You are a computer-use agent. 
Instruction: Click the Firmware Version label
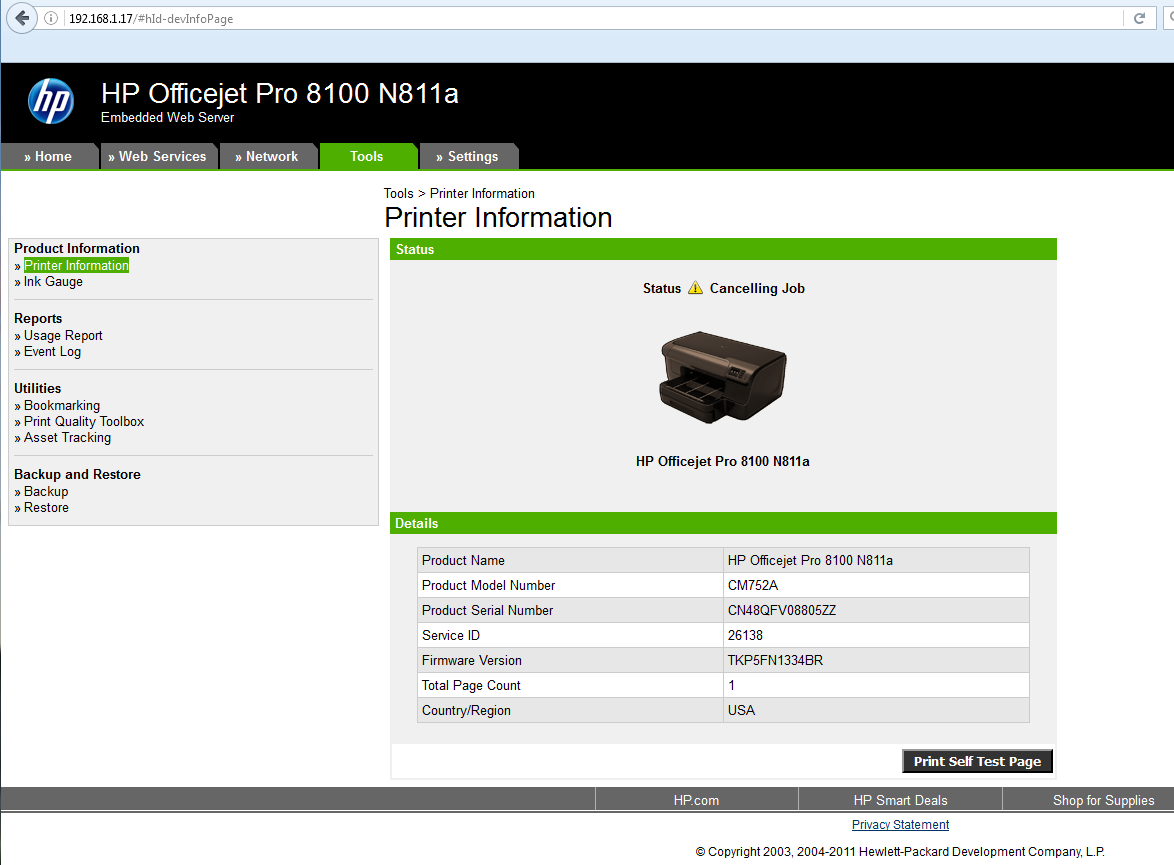(x=472, y=660)
